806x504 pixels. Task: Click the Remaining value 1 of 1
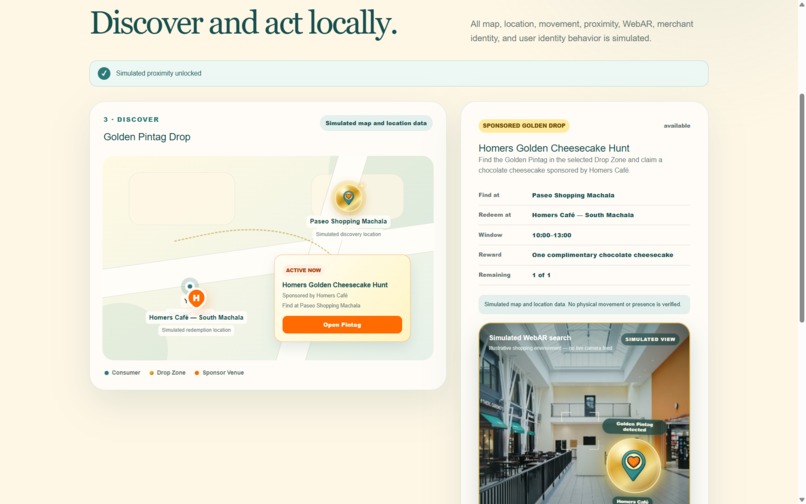coord(541,275)
